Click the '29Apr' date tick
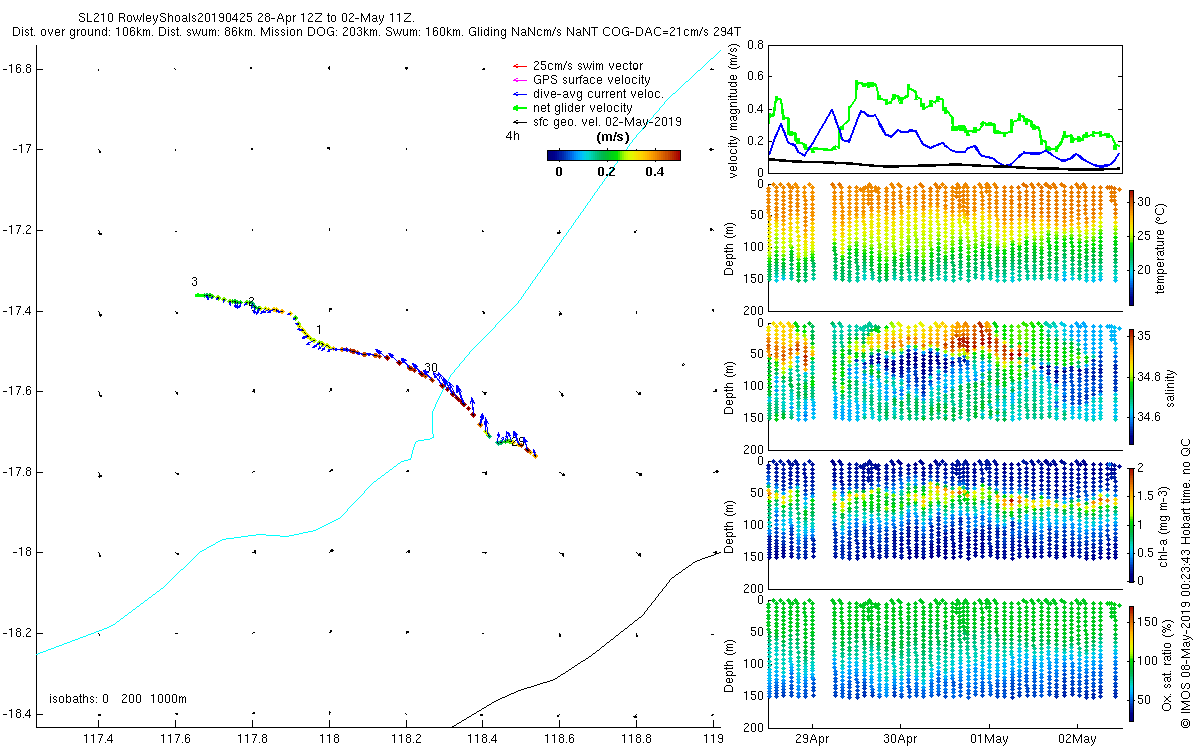This screenshot has width=1200, height=750. (x=813, y=739)
